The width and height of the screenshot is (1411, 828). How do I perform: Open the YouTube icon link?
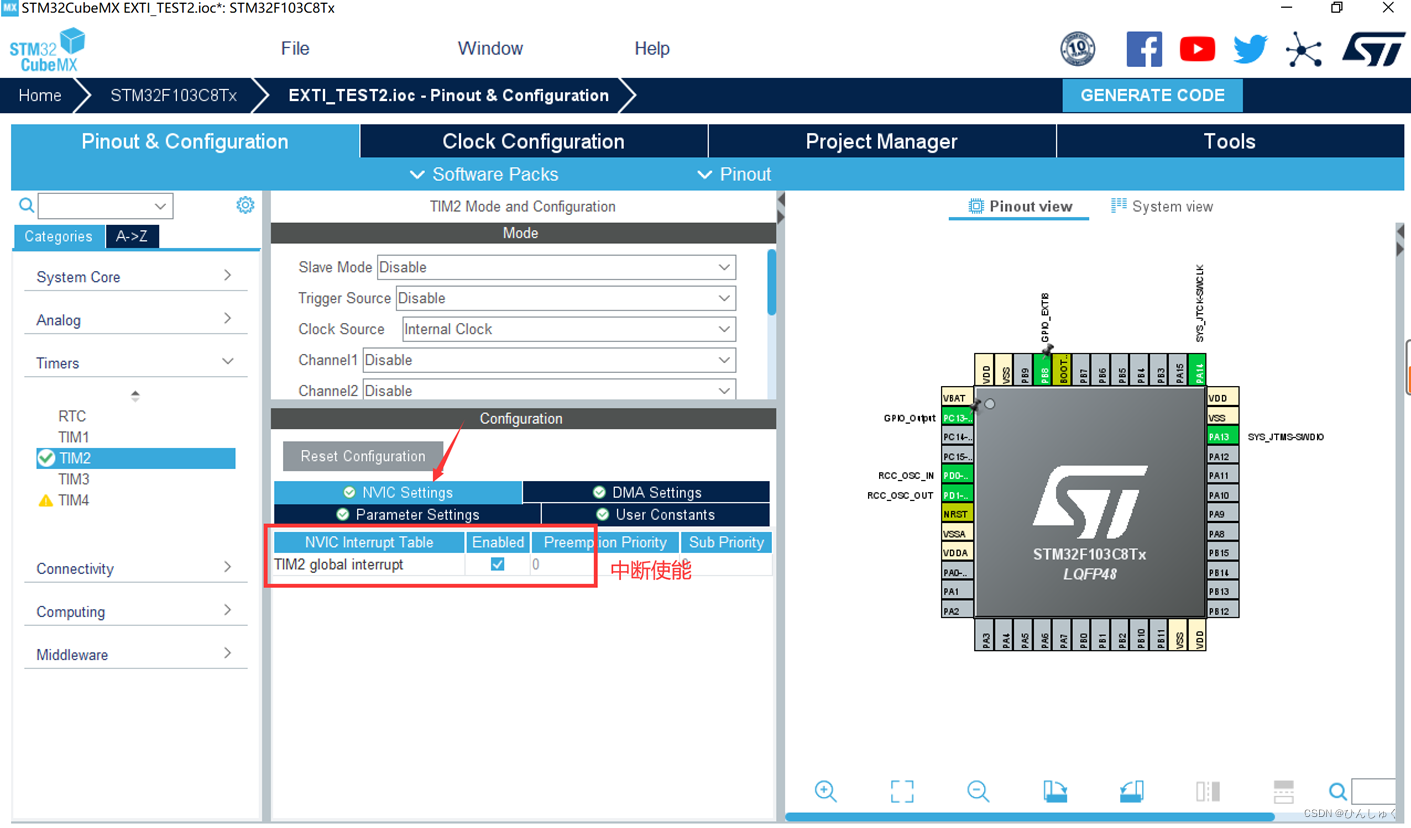pyautogui.click(x=1197, y=48)
